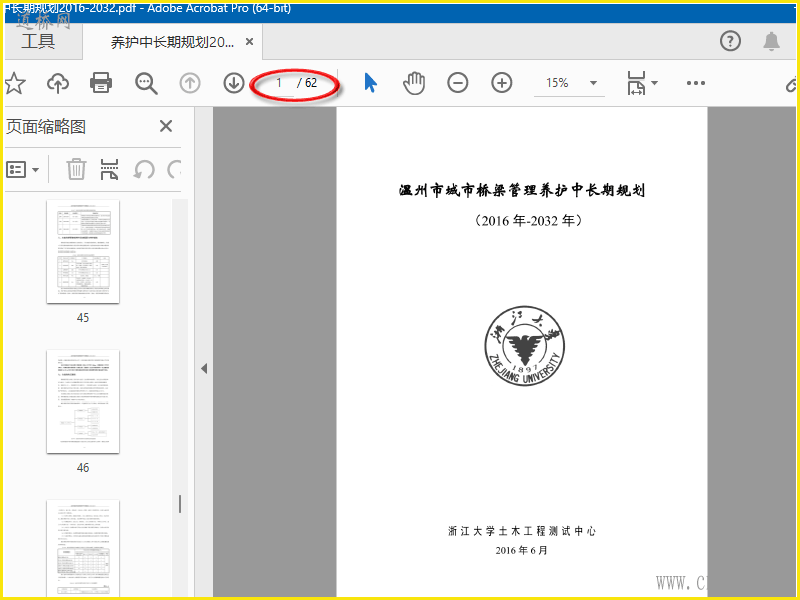Open the find text magnifier tool
The width and height of the screenshot is (800, 600).
[x=146, y=83]
